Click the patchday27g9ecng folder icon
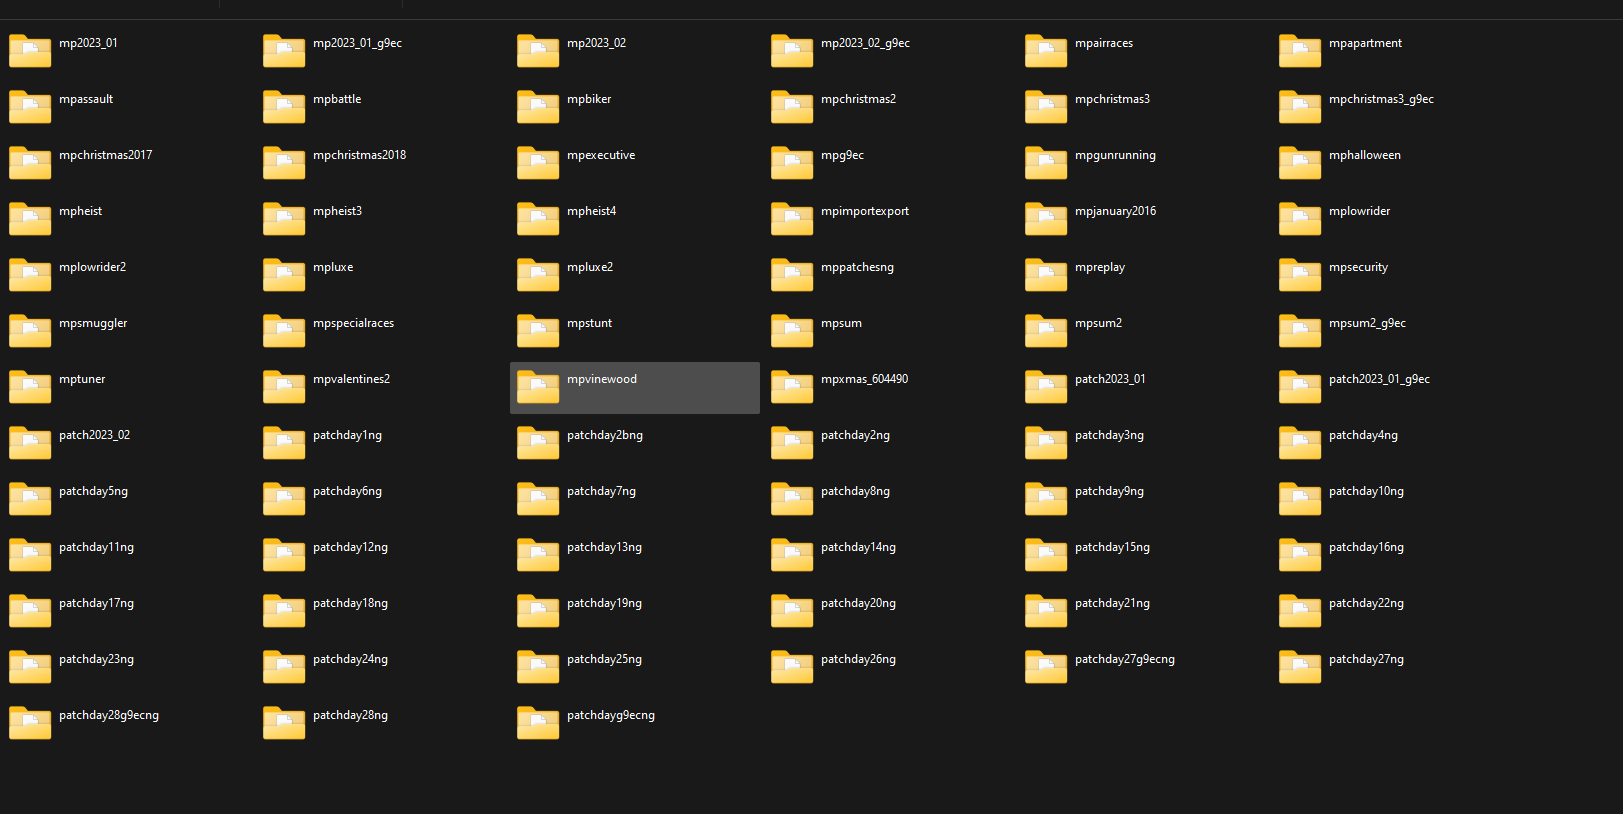The height and width of the screenshot is (814, 1623). [1046, 667]
